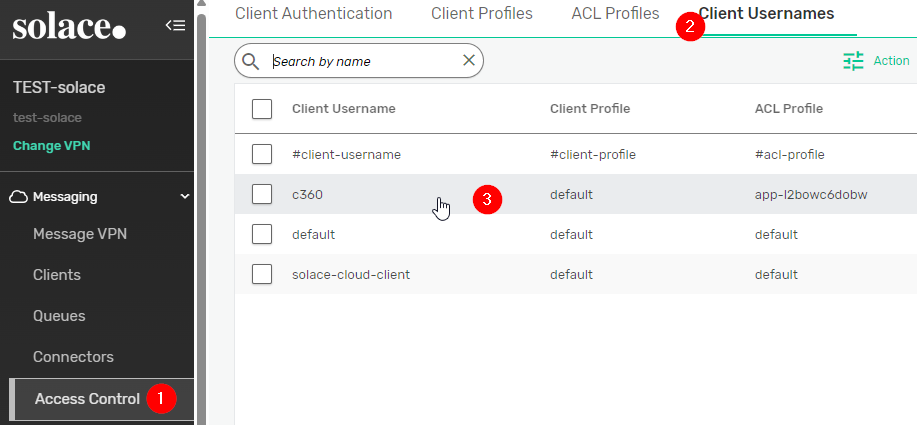The height and width of the screenshot is (425, 917).
Task: Click the Change VPN link
Action: [51, 146]
